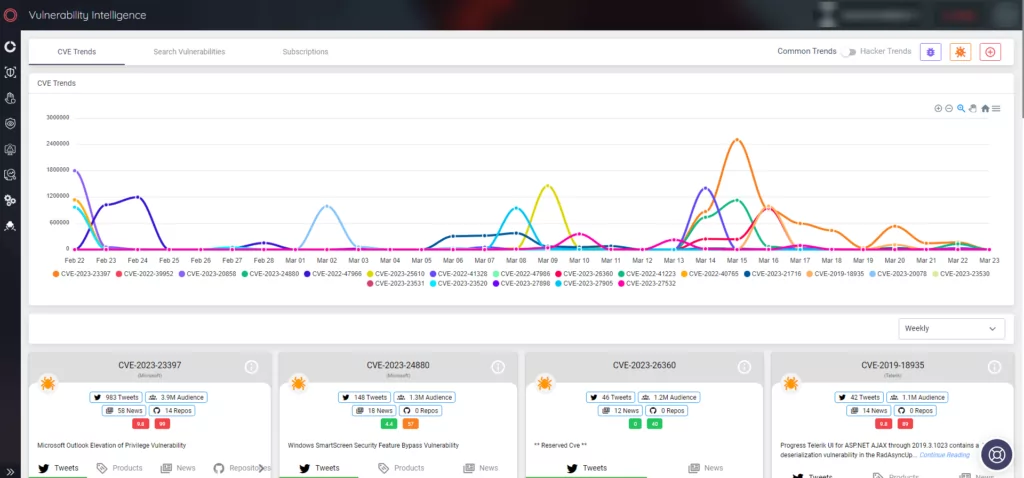Open the first sidebar icon (dashboard ring)
Screen dimensions: 1024x478
click(10, 47)
